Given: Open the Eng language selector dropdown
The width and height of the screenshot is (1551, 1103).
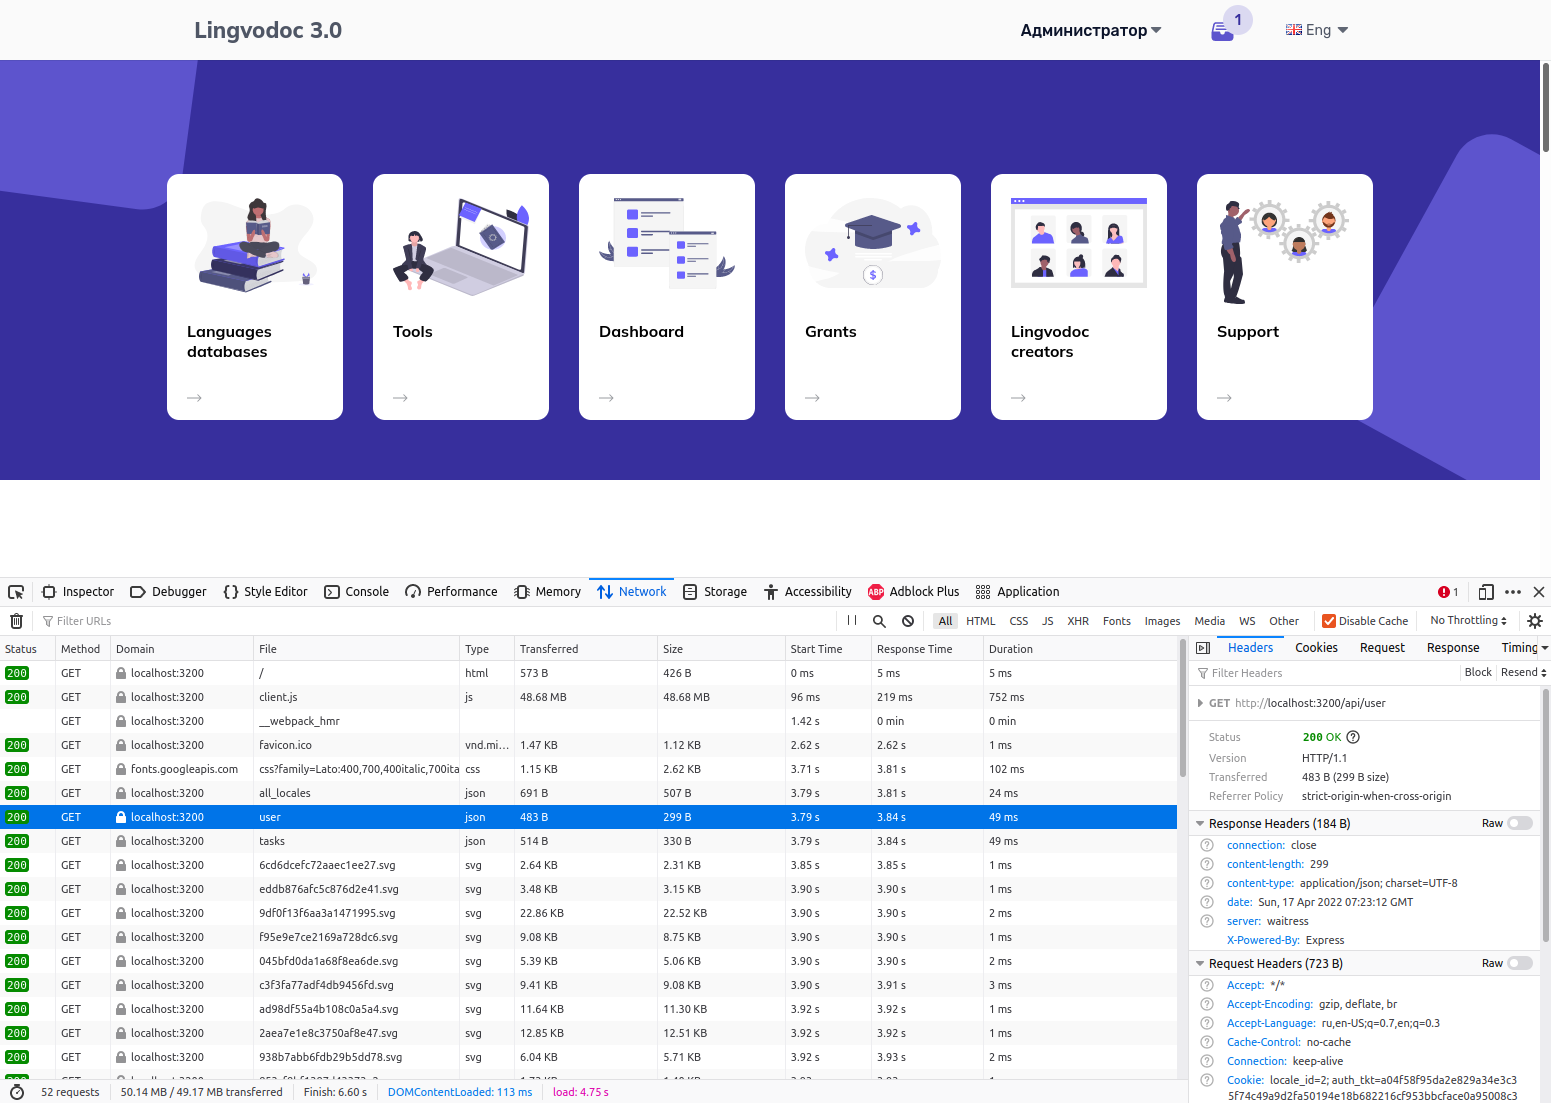Looking at the screenshot, I should coord(1316,30).
